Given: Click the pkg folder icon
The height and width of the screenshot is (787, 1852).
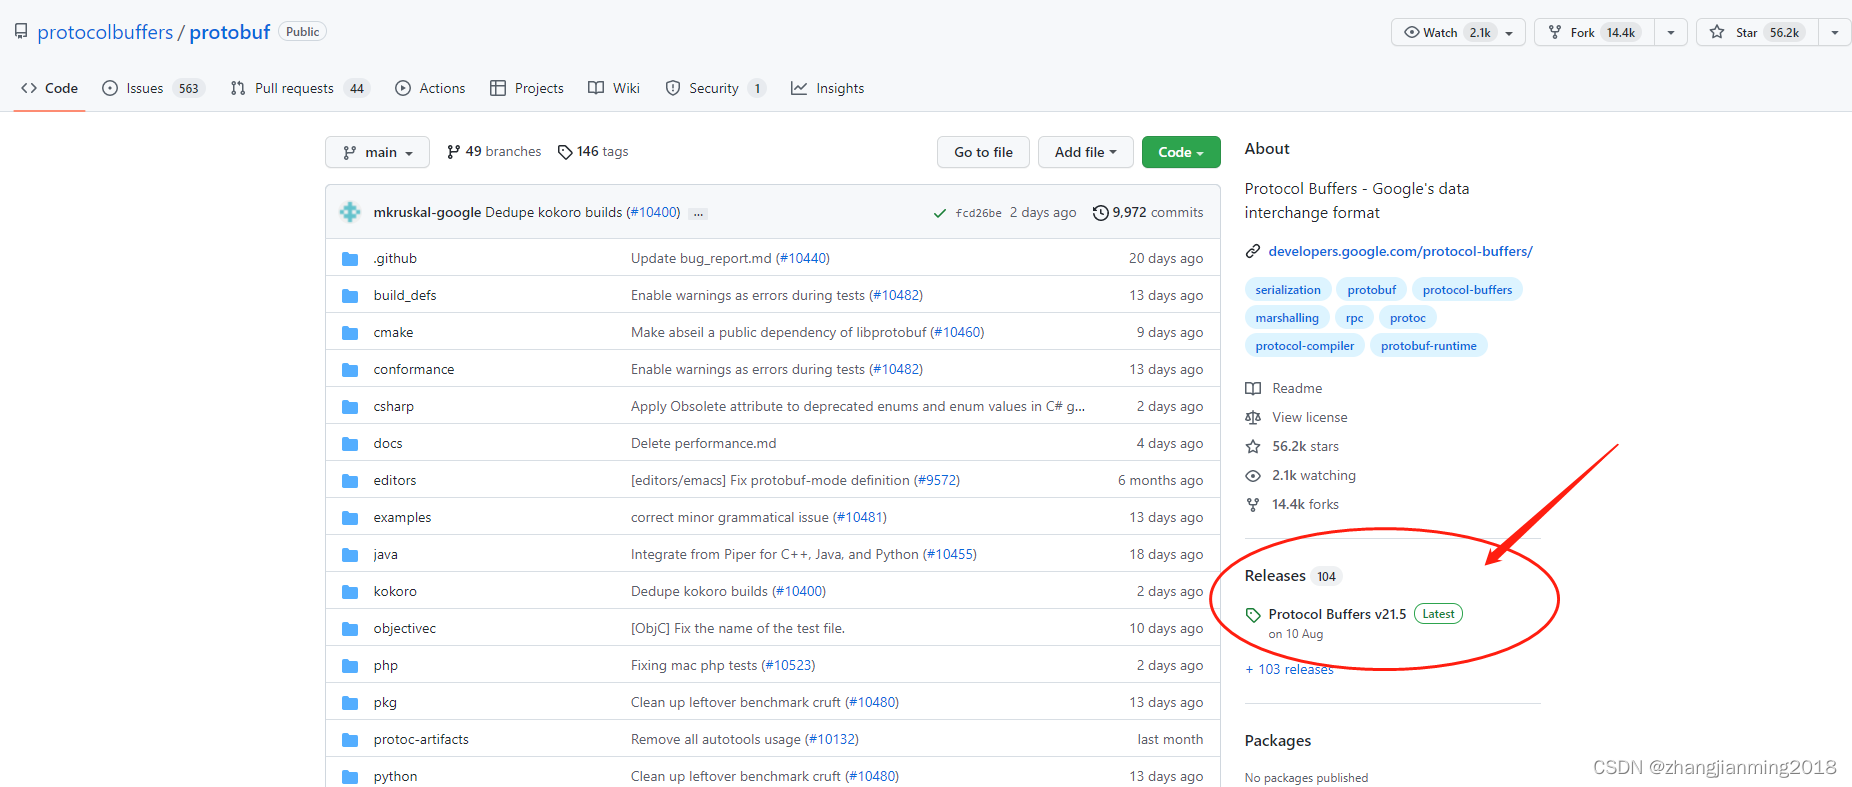Looking at the screenshot, I should 350,703.
